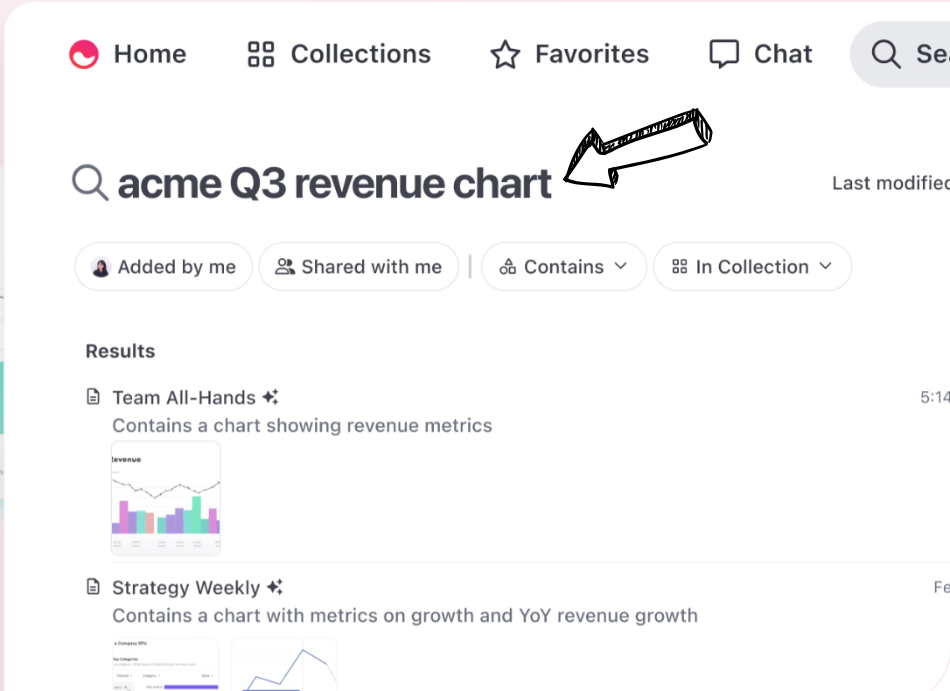Expand the Contains filter dropdown
The height and width of the screenshot is (691, 950).
pos(564,267)
